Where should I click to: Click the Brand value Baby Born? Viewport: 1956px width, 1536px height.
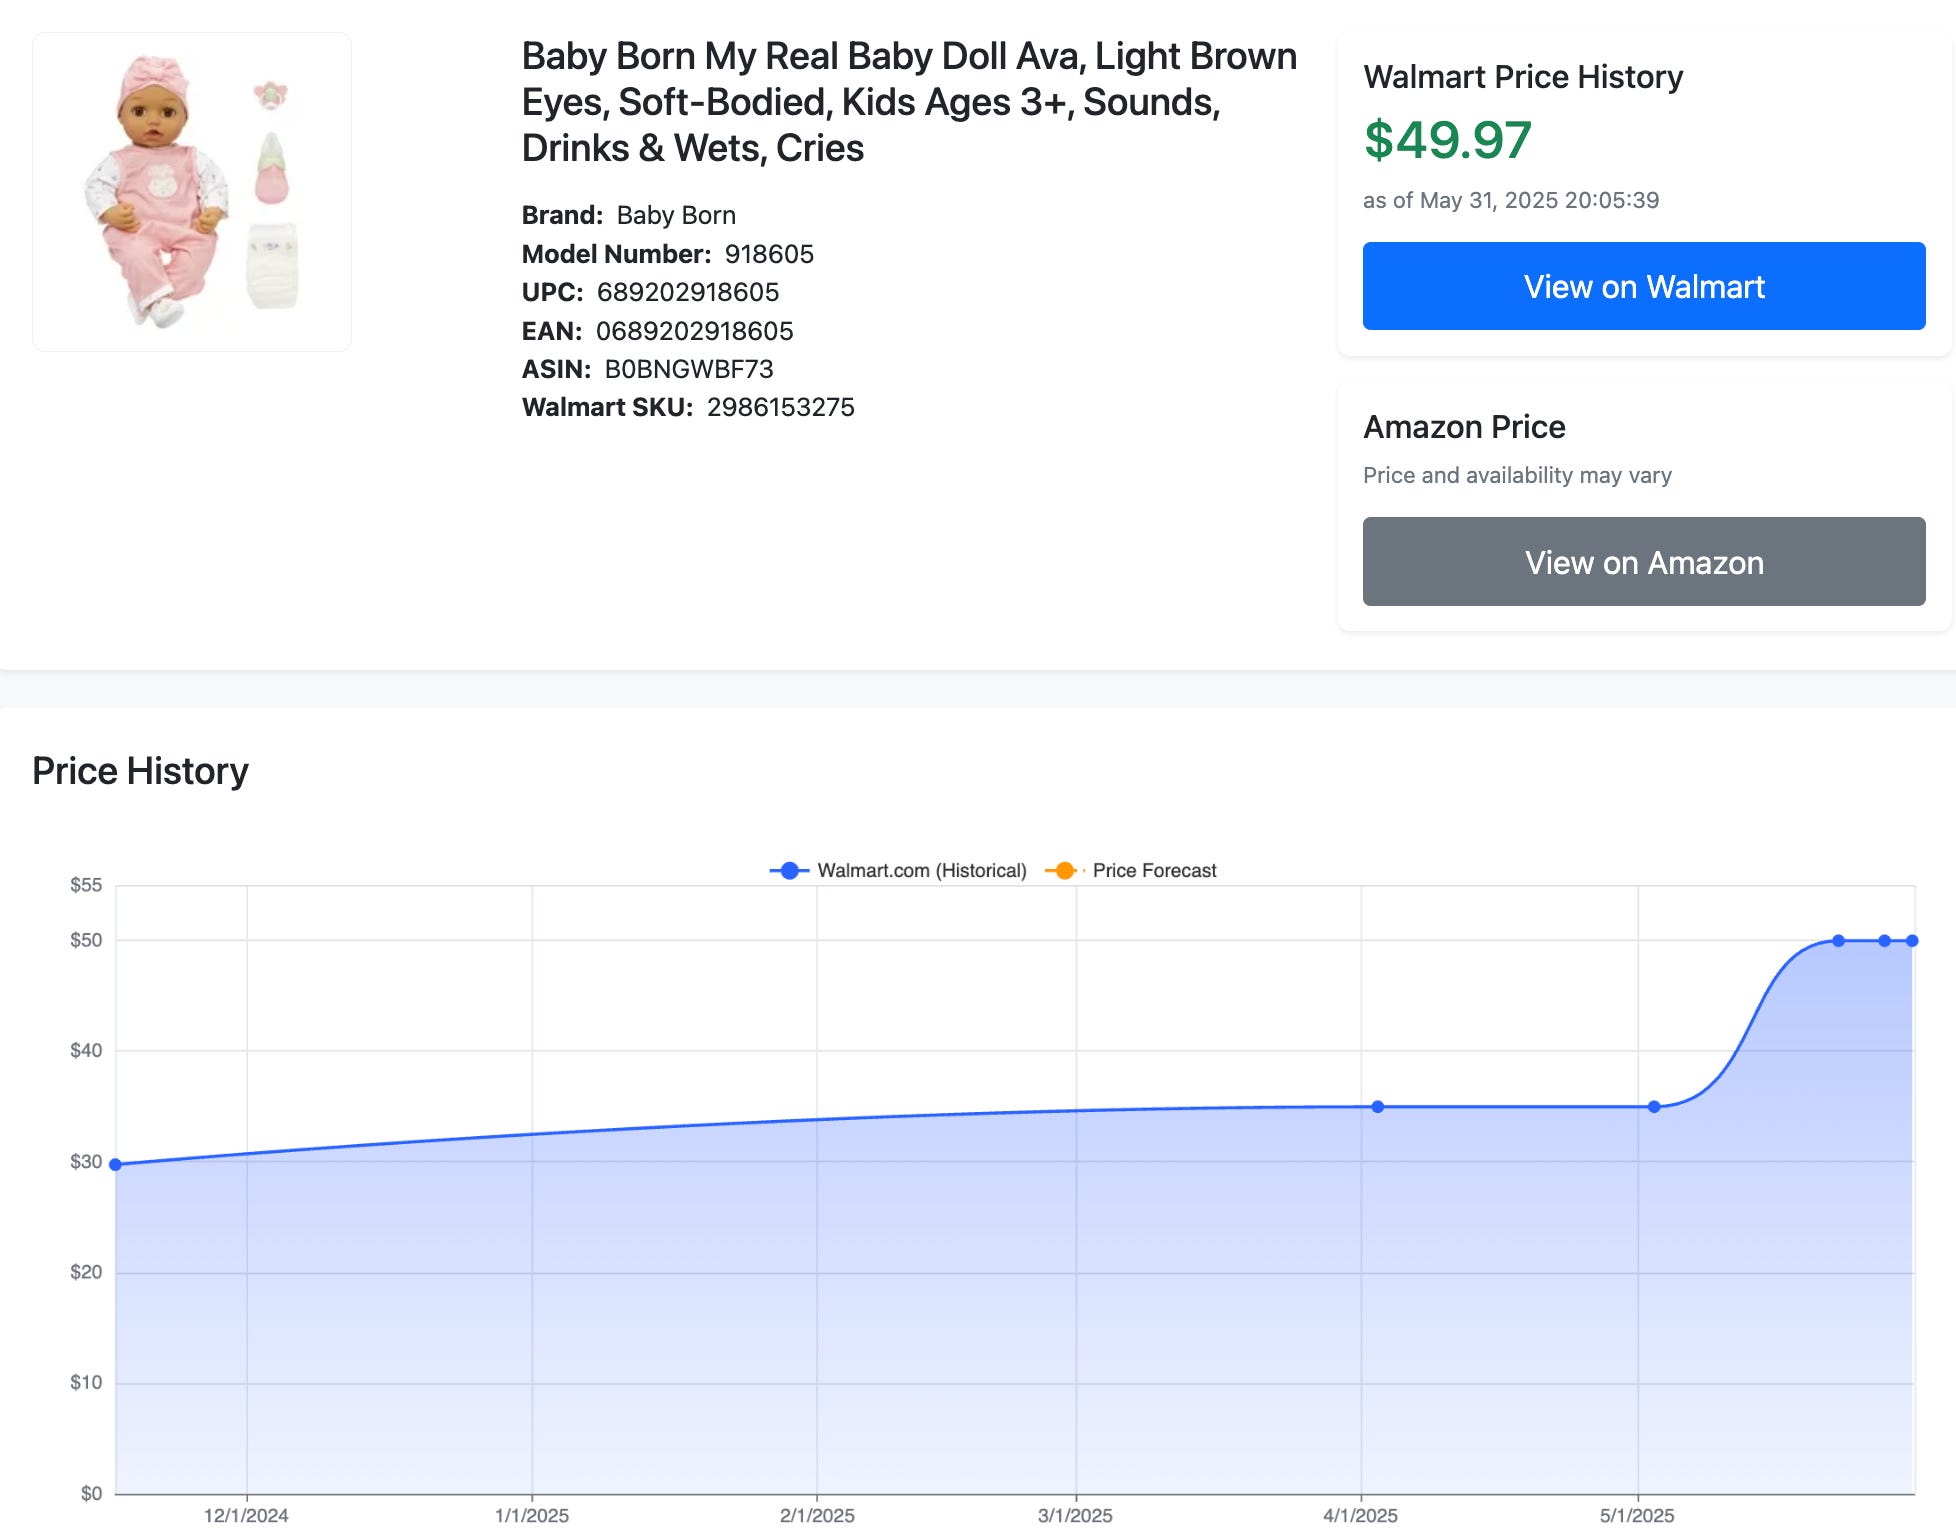click(x=676, y=215)
